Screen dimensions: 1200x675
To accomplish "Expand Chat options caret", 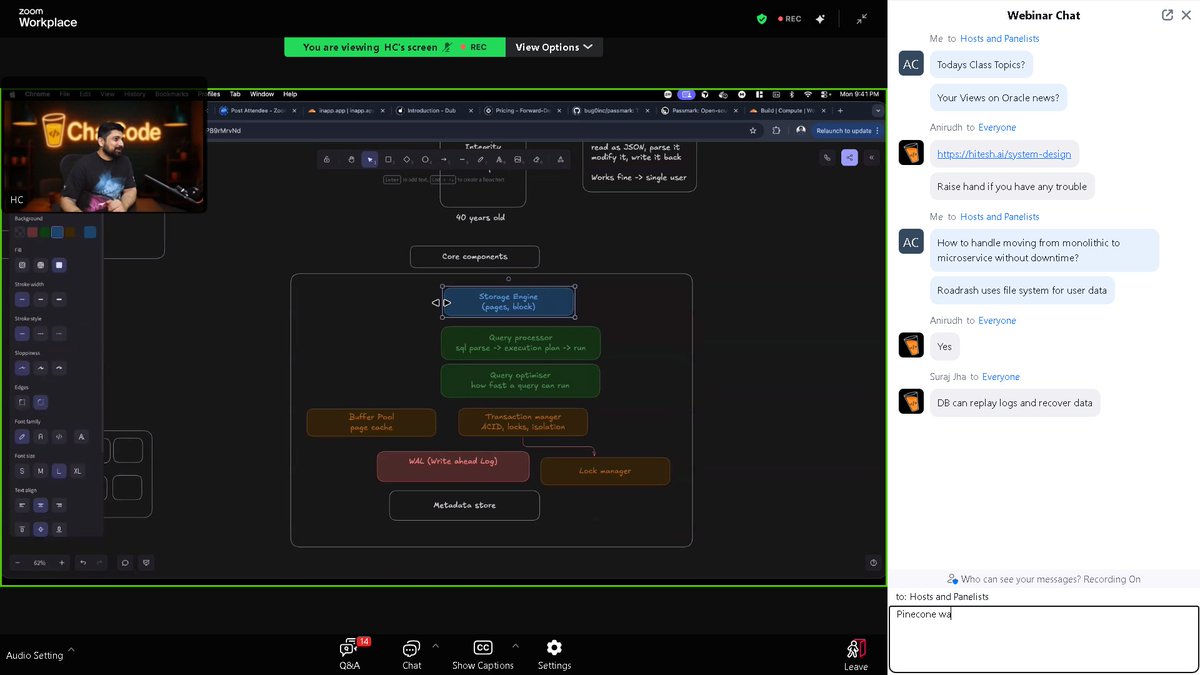I will tap(436, 646).
